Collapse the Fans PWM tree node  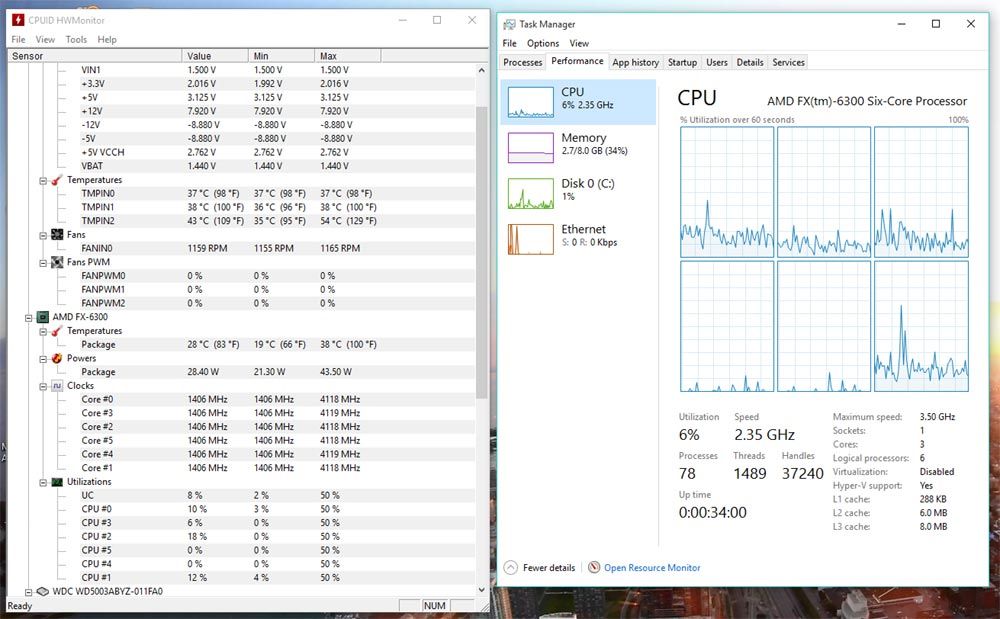coord(43,263)
